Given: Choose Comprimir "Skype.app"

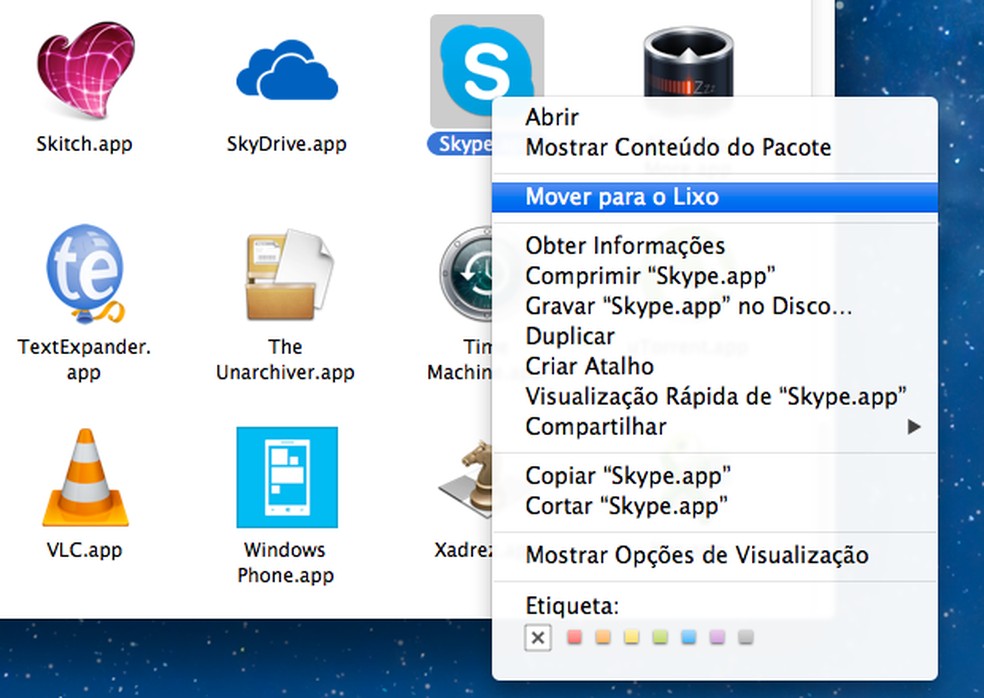Looking at the screenshot, I should point(715,276).
